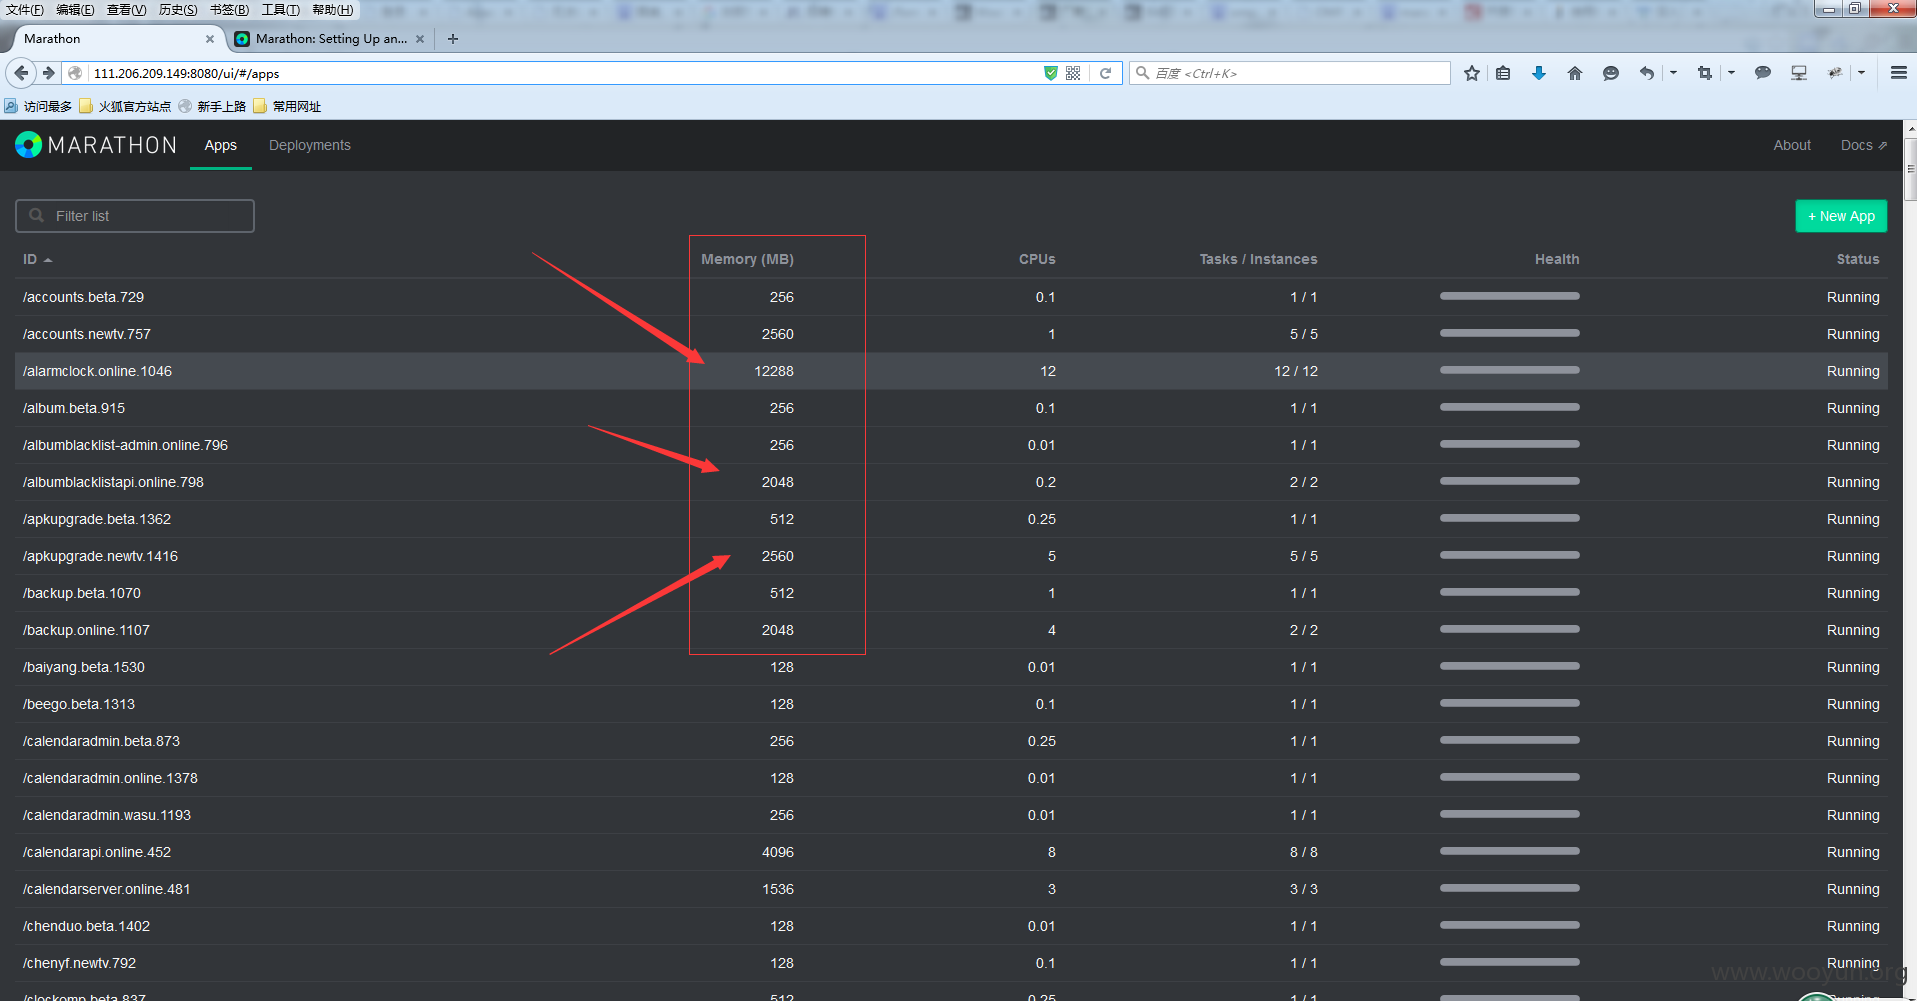The height and width of the screenshot is (1001, 1917).
Task: Click the Filter list input field
Action: click(x=135, y=216)
